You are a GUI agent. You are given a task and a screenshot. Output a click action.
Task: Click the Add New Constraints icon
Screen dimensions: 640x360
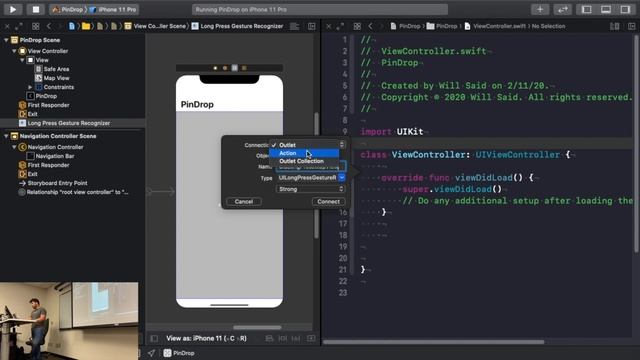pyautogui.click(x=296, y=338)
